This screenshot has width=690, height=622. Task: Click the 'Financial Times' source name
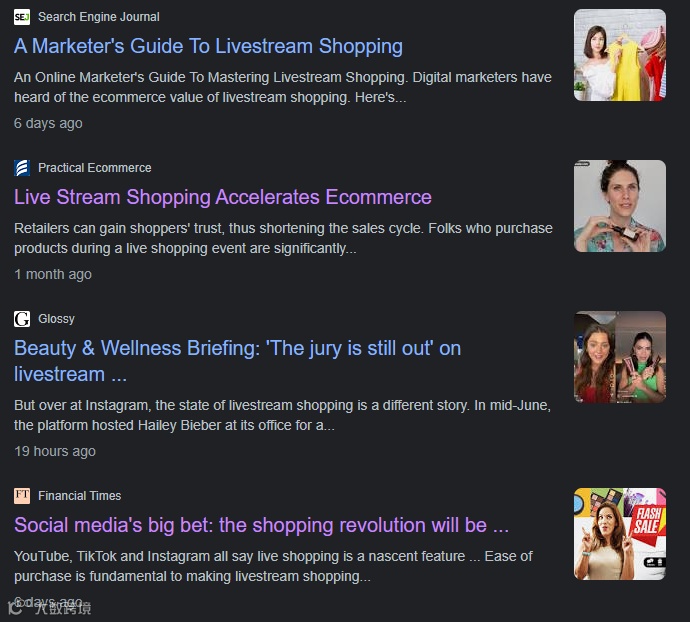80,496
